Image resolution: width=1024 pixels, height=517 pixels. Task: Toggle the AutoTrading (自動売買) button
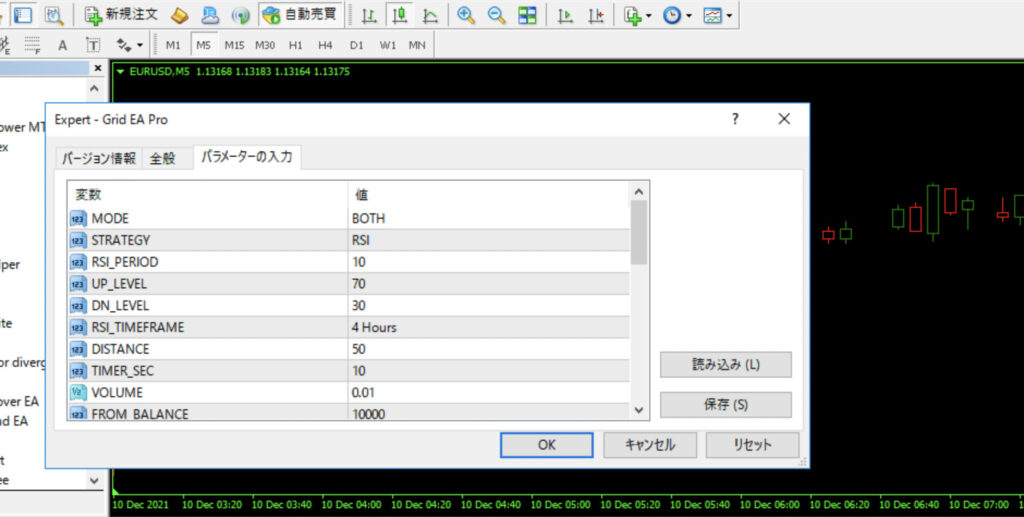point(299,15)
